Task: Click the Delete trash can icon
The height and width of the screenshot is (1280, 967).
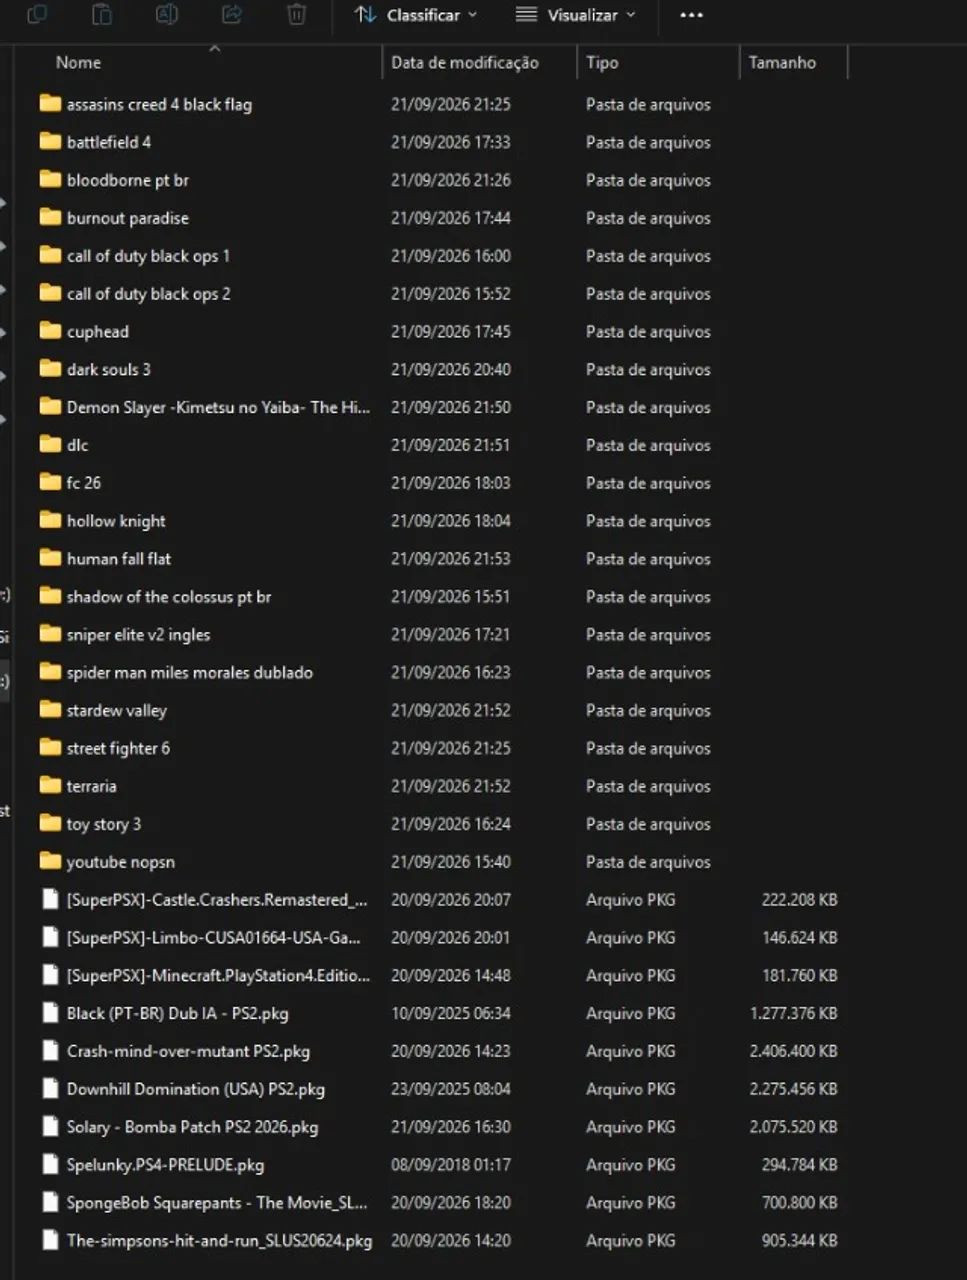Action: 297,14
